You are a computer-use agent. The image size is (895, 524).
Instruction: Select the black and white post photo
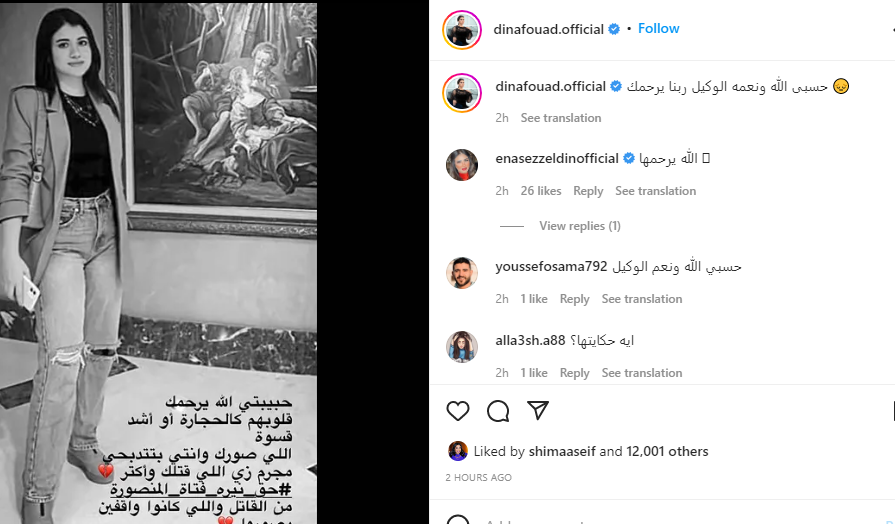coord(158,263)
